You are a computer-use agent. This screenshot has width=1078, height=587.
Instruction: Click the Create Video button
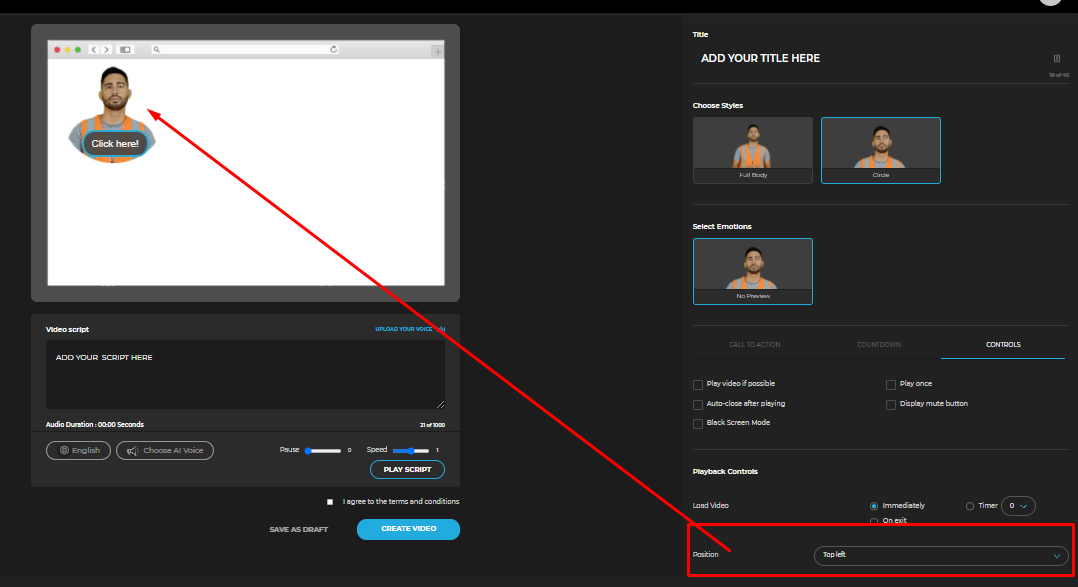coord(408,529)
